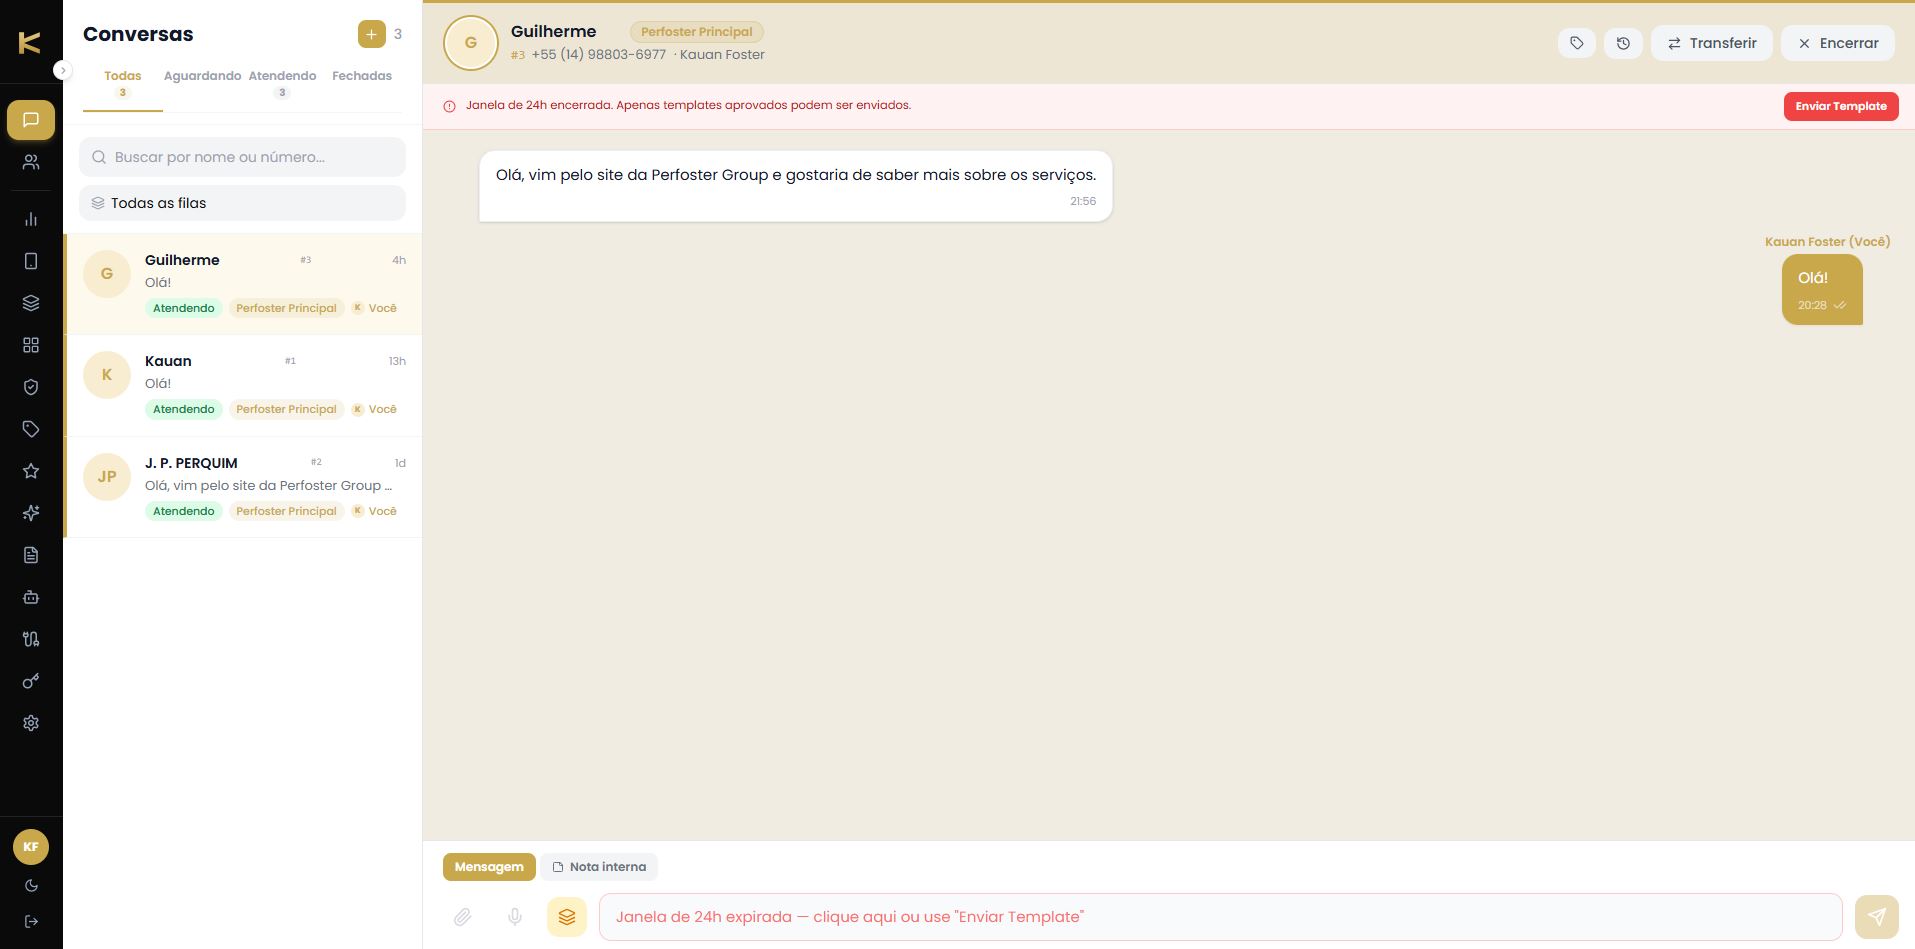Click the phone number +55 (14) 98803-6977
Screen dimensions: 1915x949
[598, 55]
